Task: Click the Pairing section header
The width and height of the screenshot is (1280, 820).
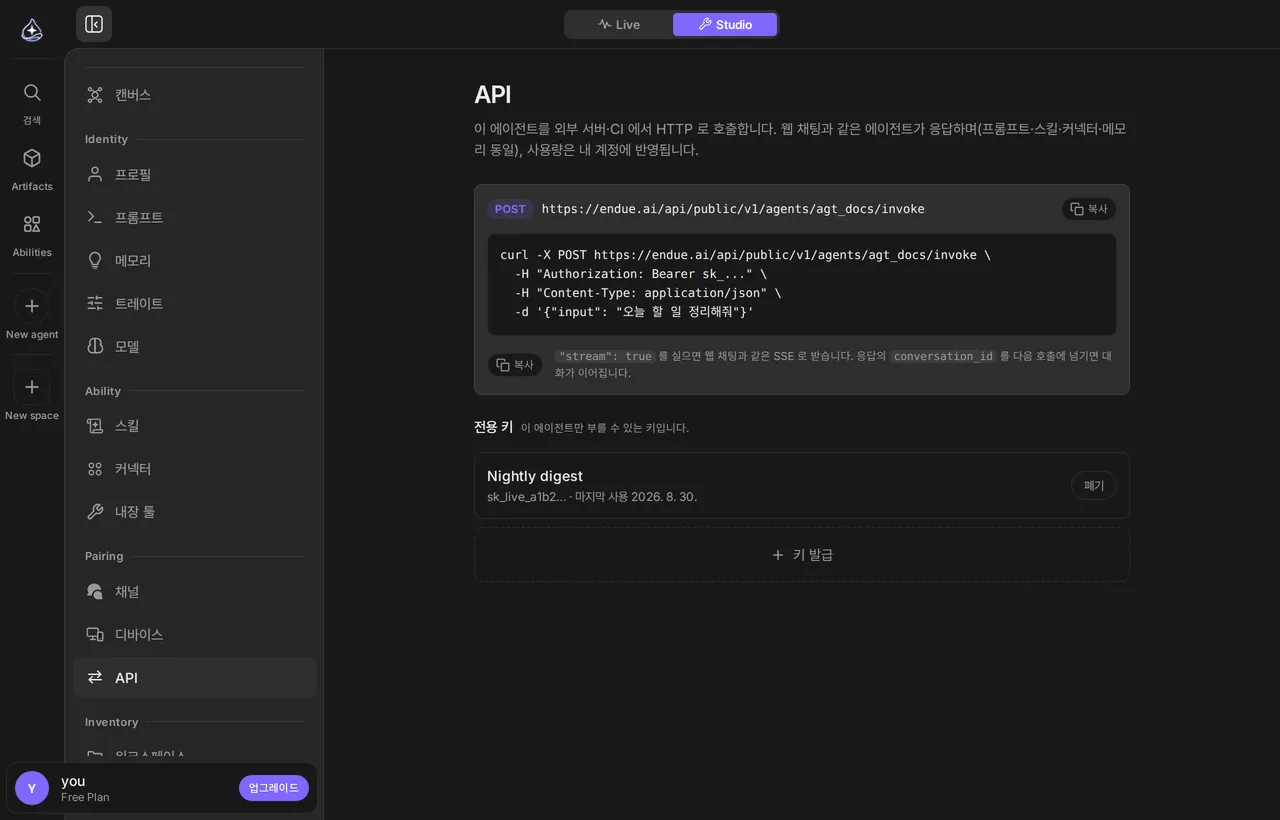Action: point(104,556)
